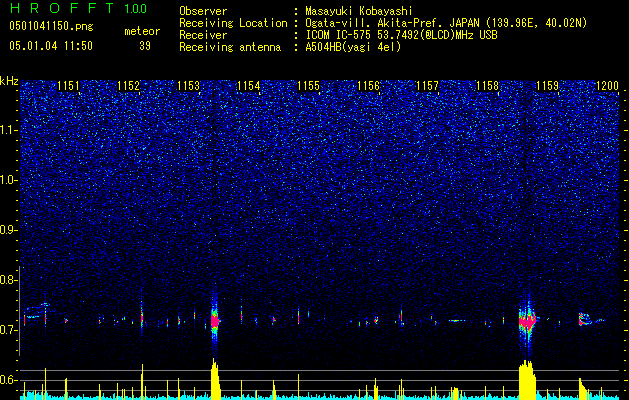The width and height of the screenshot is (629, 400).
Task: Click the tall yellow level peak below the 1153 echo
Action: pos(216,379)
